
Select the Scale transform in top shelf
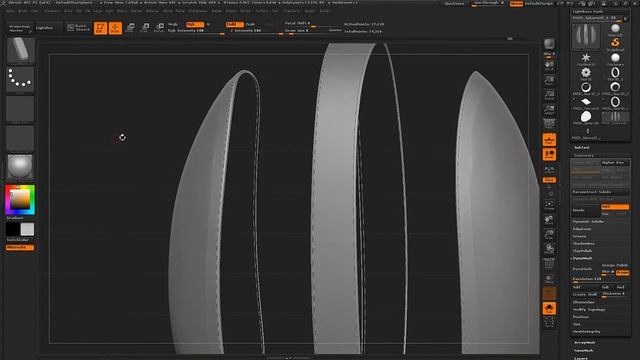(x=145, y=28)
